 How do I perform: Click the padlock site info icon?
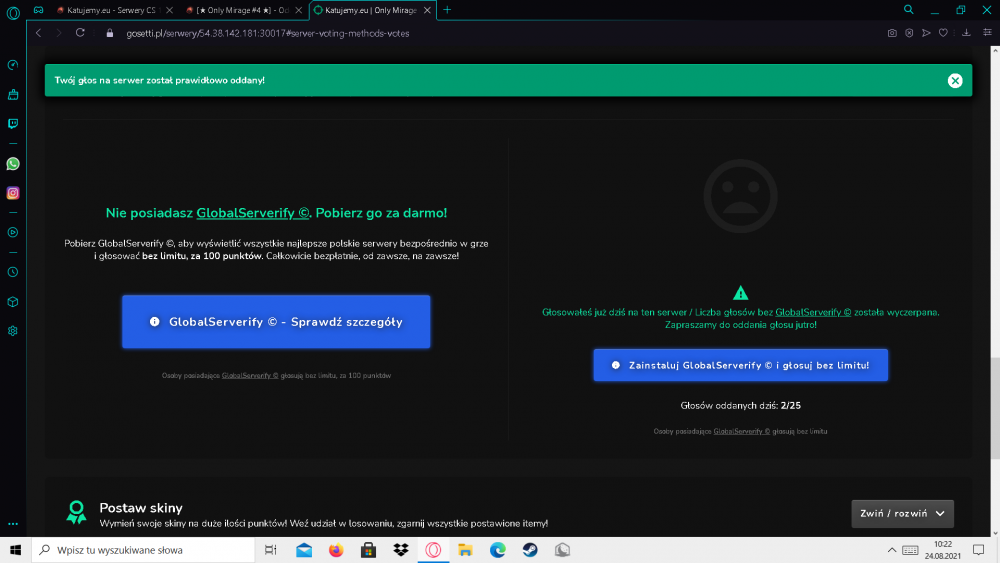[x=110, y=33]
